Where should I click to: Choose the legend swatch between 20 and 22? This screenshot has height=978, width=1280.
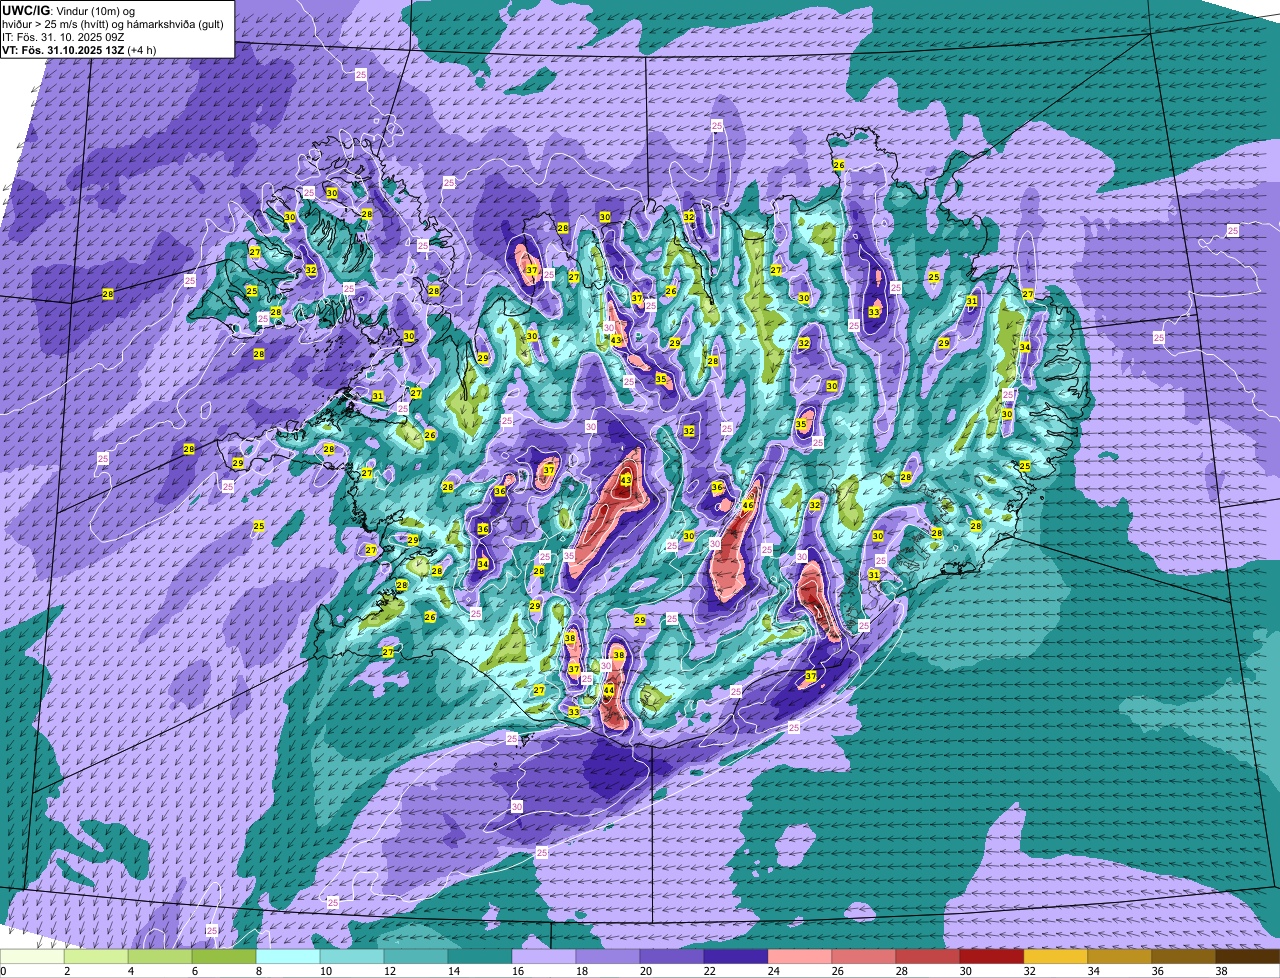click(x=672, y=956)
